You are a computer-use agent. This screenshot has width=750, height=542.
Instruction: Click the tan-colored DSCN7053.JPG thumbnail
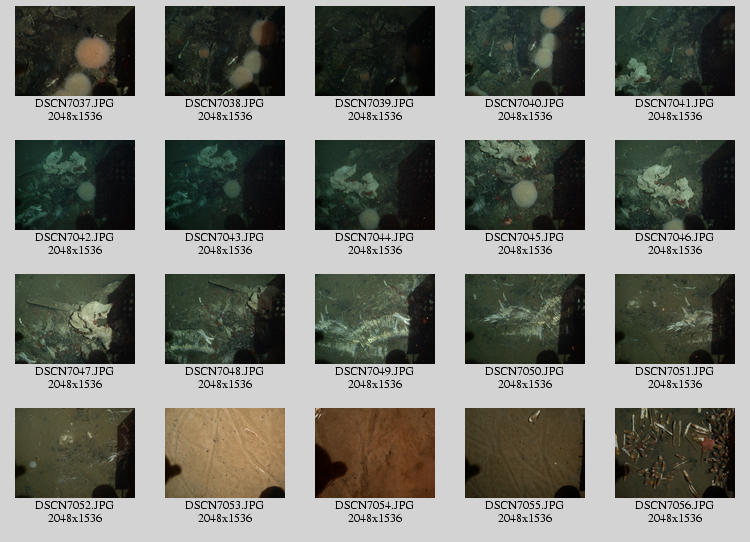coord(225,453)
